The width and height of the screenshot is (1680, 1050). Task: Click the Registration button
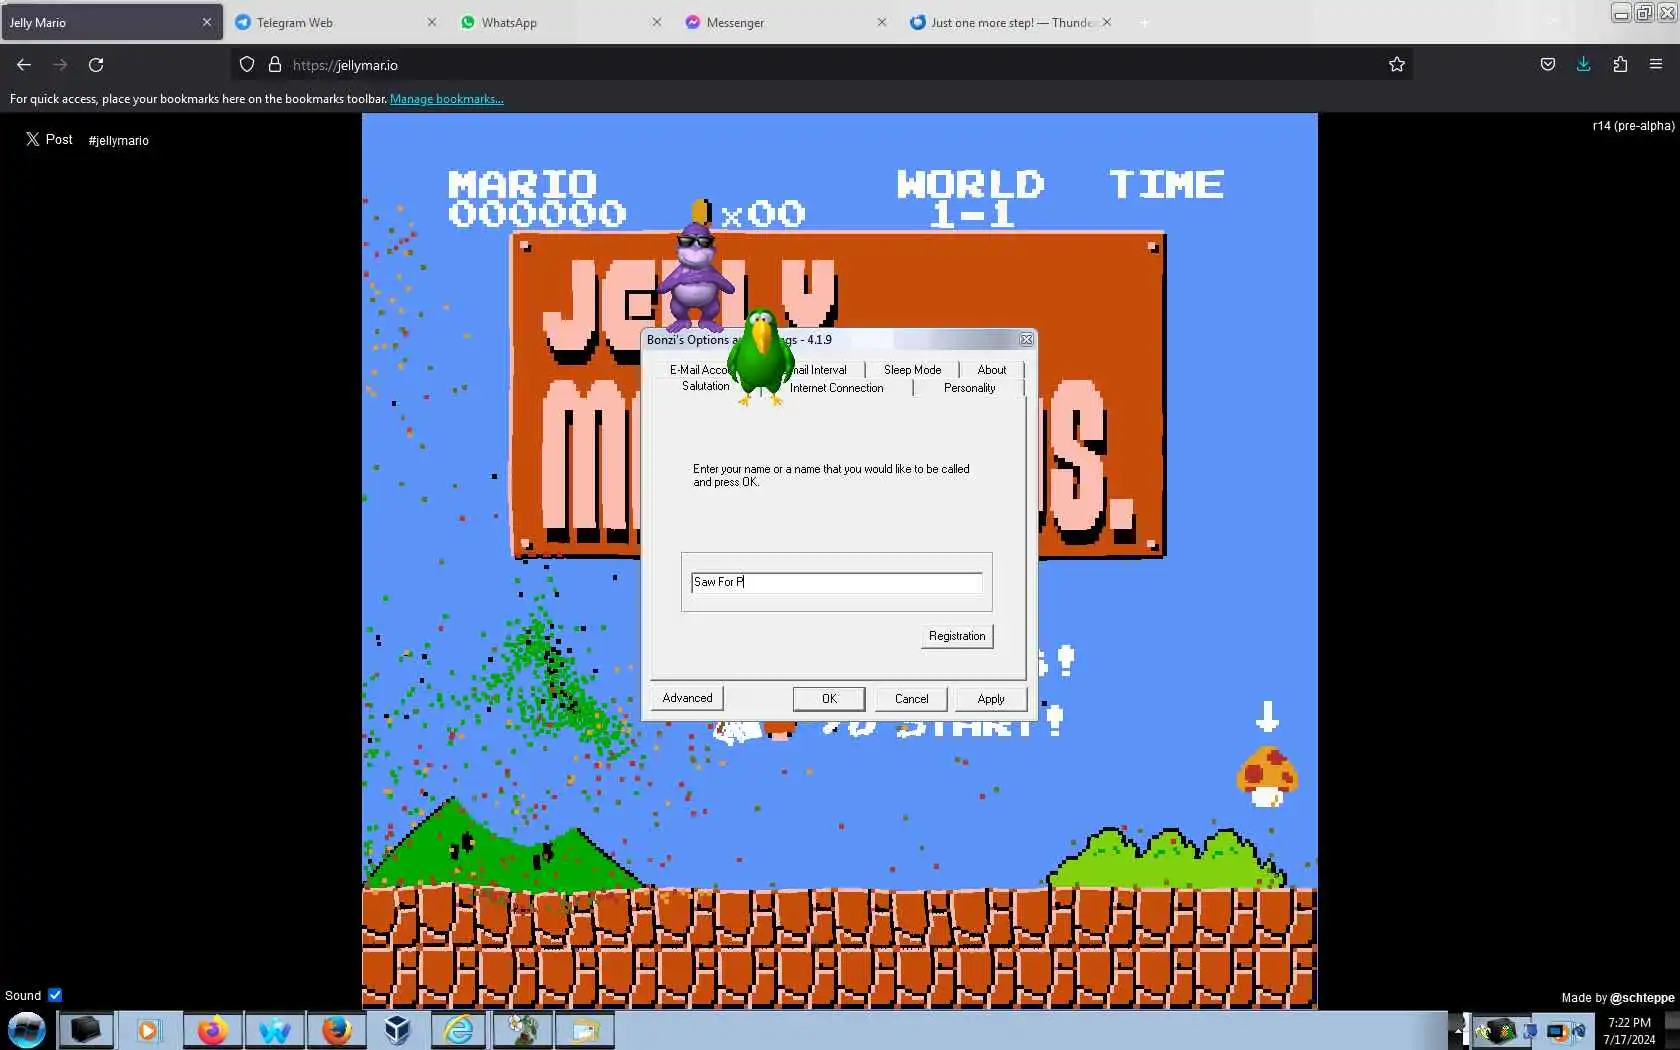957,636
